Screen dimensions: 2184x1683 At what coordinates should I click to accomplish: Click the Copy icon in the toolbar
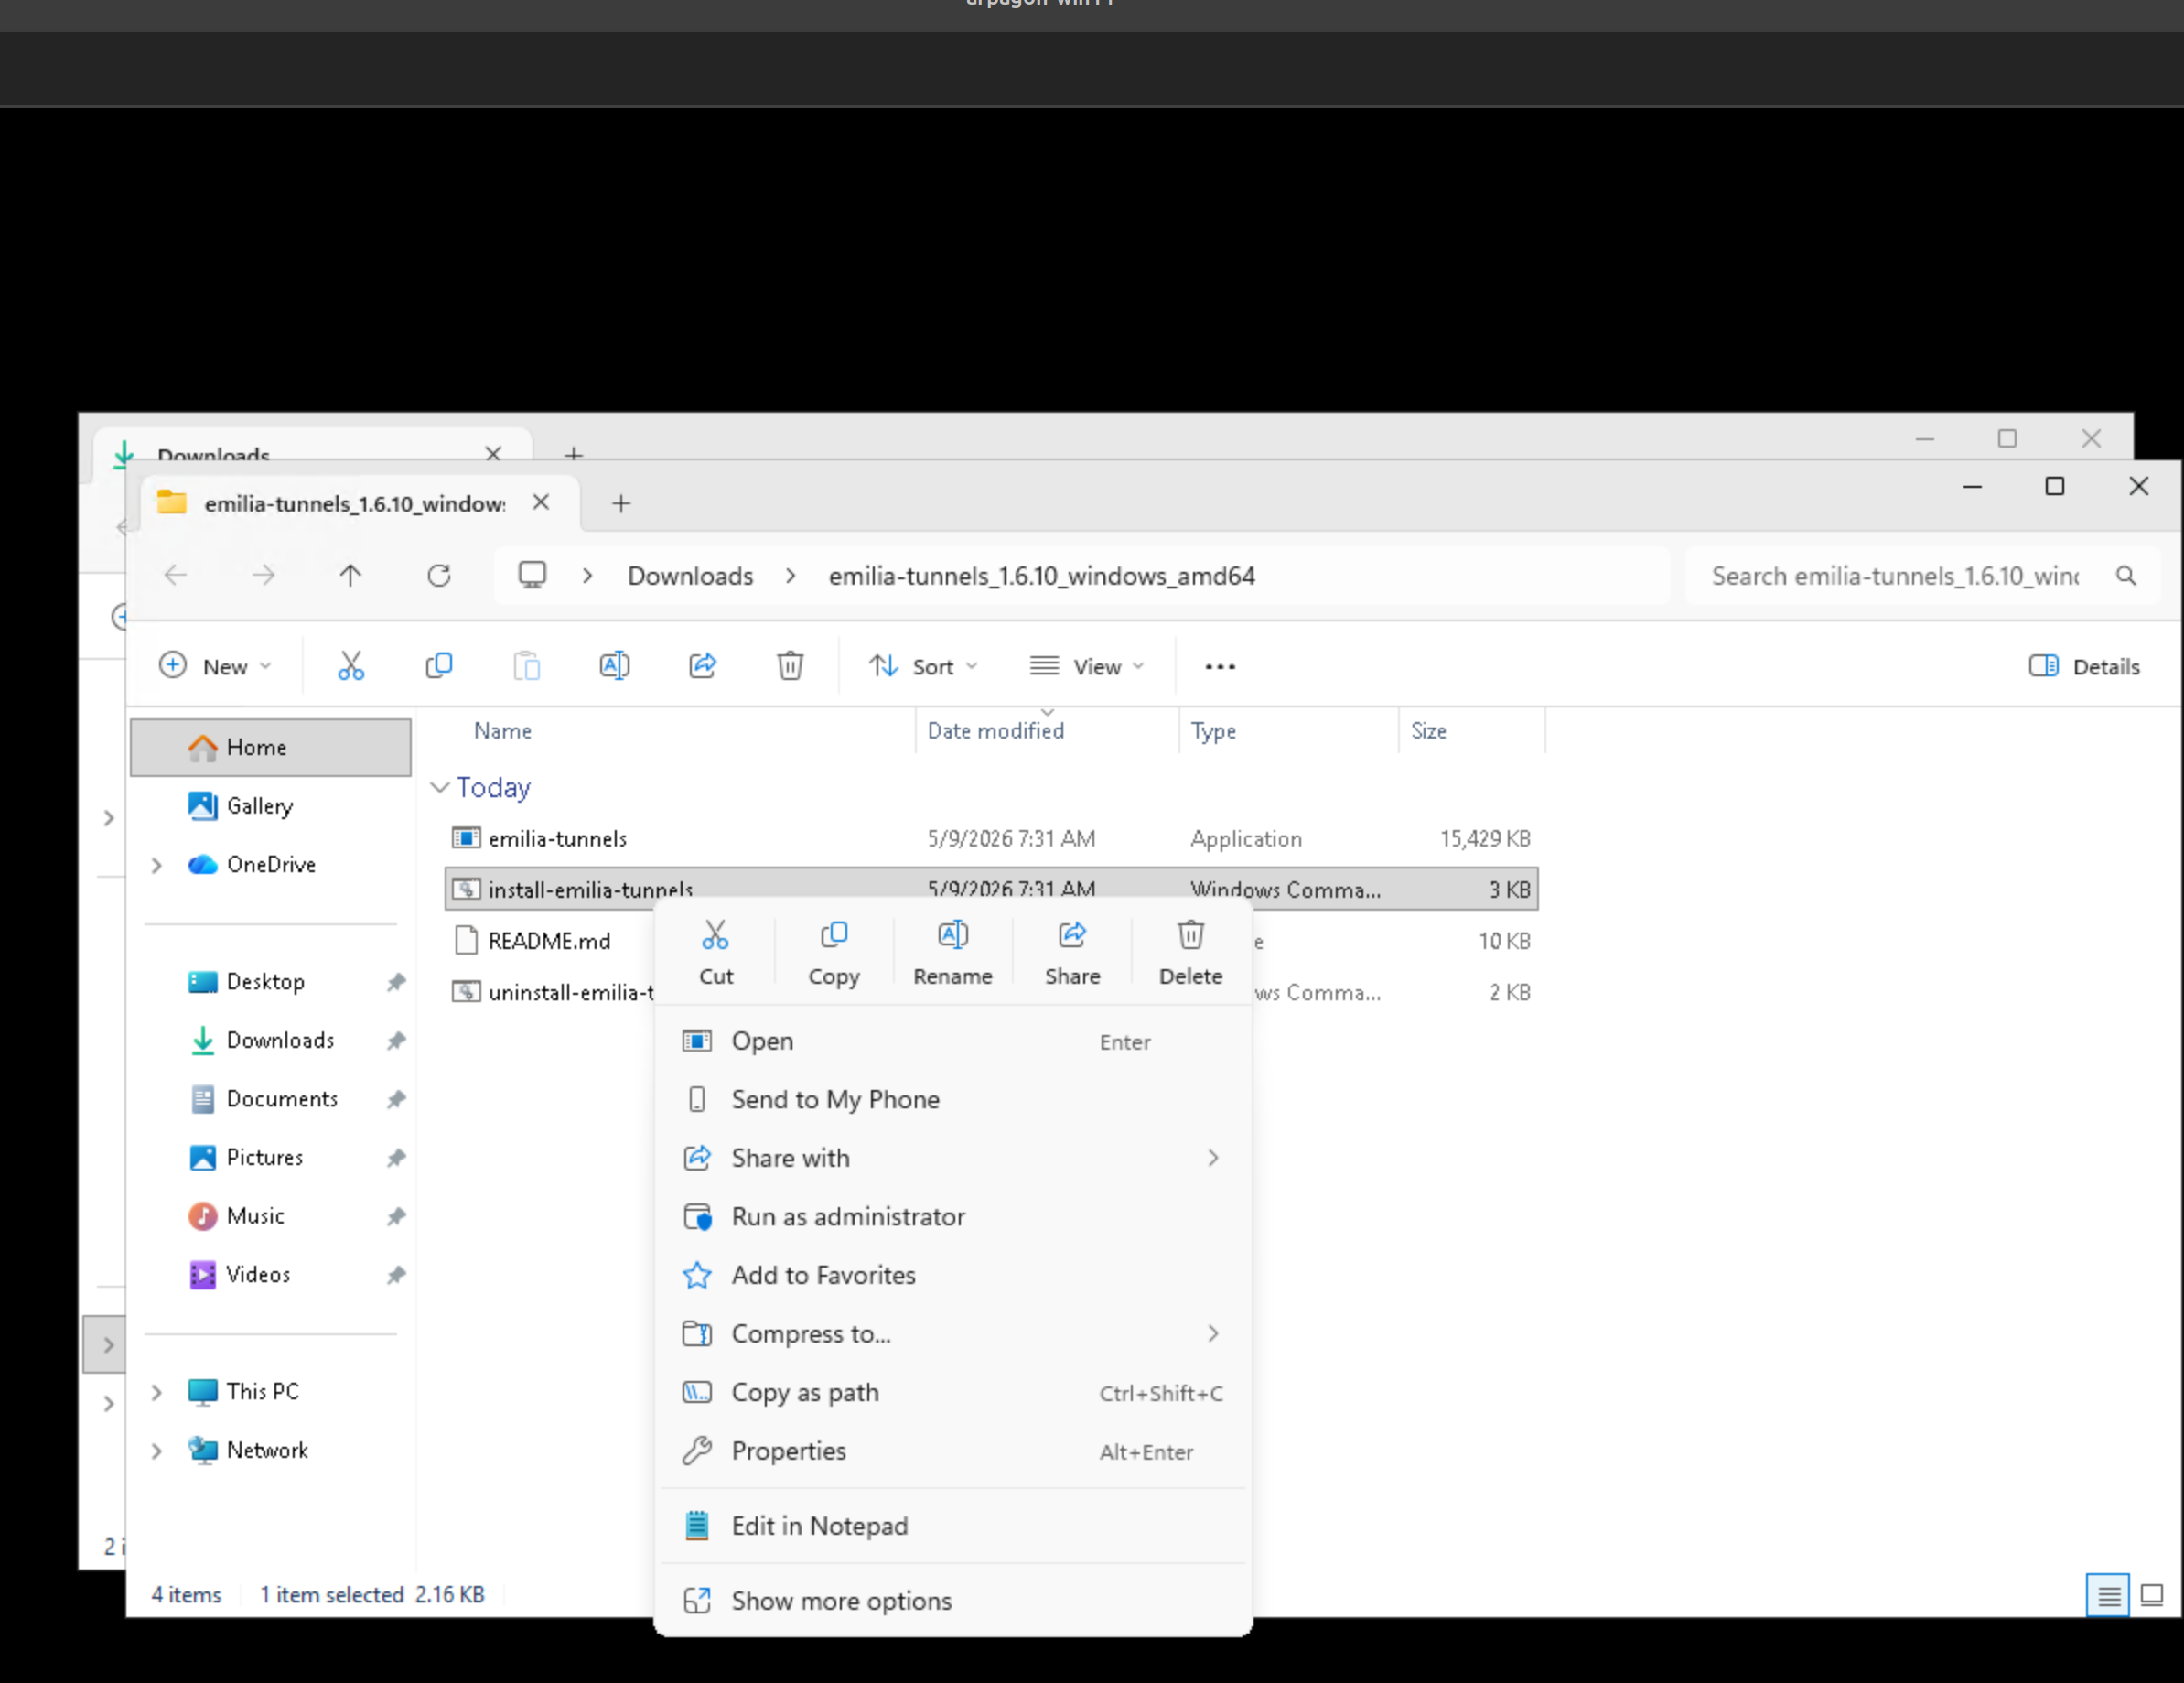(439, 666)
